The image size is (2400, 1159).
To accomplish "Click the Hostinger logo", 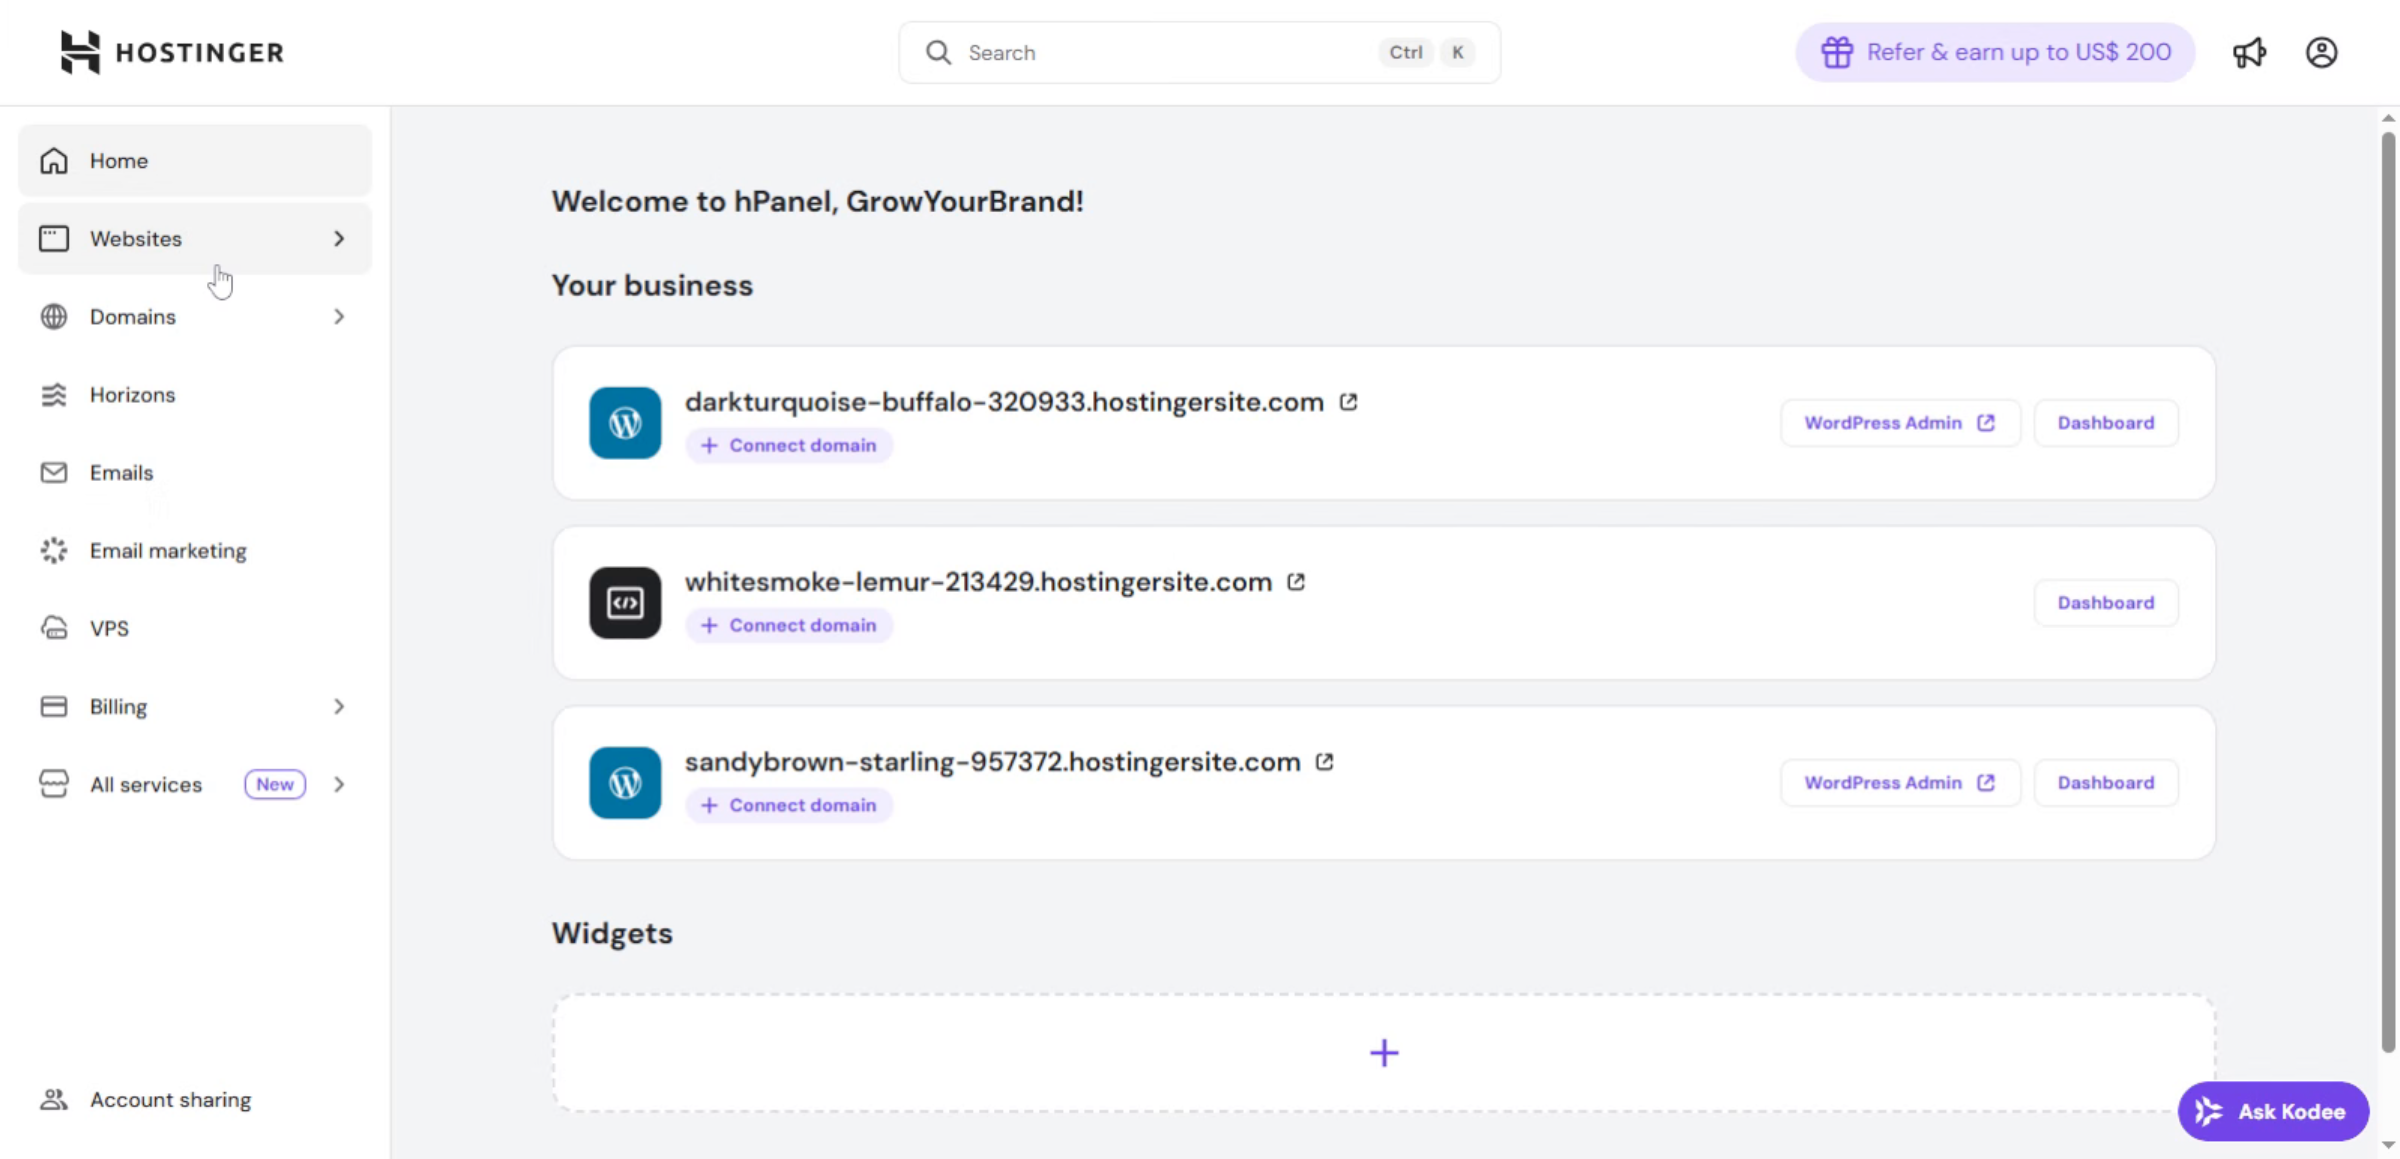I will click(x=171, y=52).
